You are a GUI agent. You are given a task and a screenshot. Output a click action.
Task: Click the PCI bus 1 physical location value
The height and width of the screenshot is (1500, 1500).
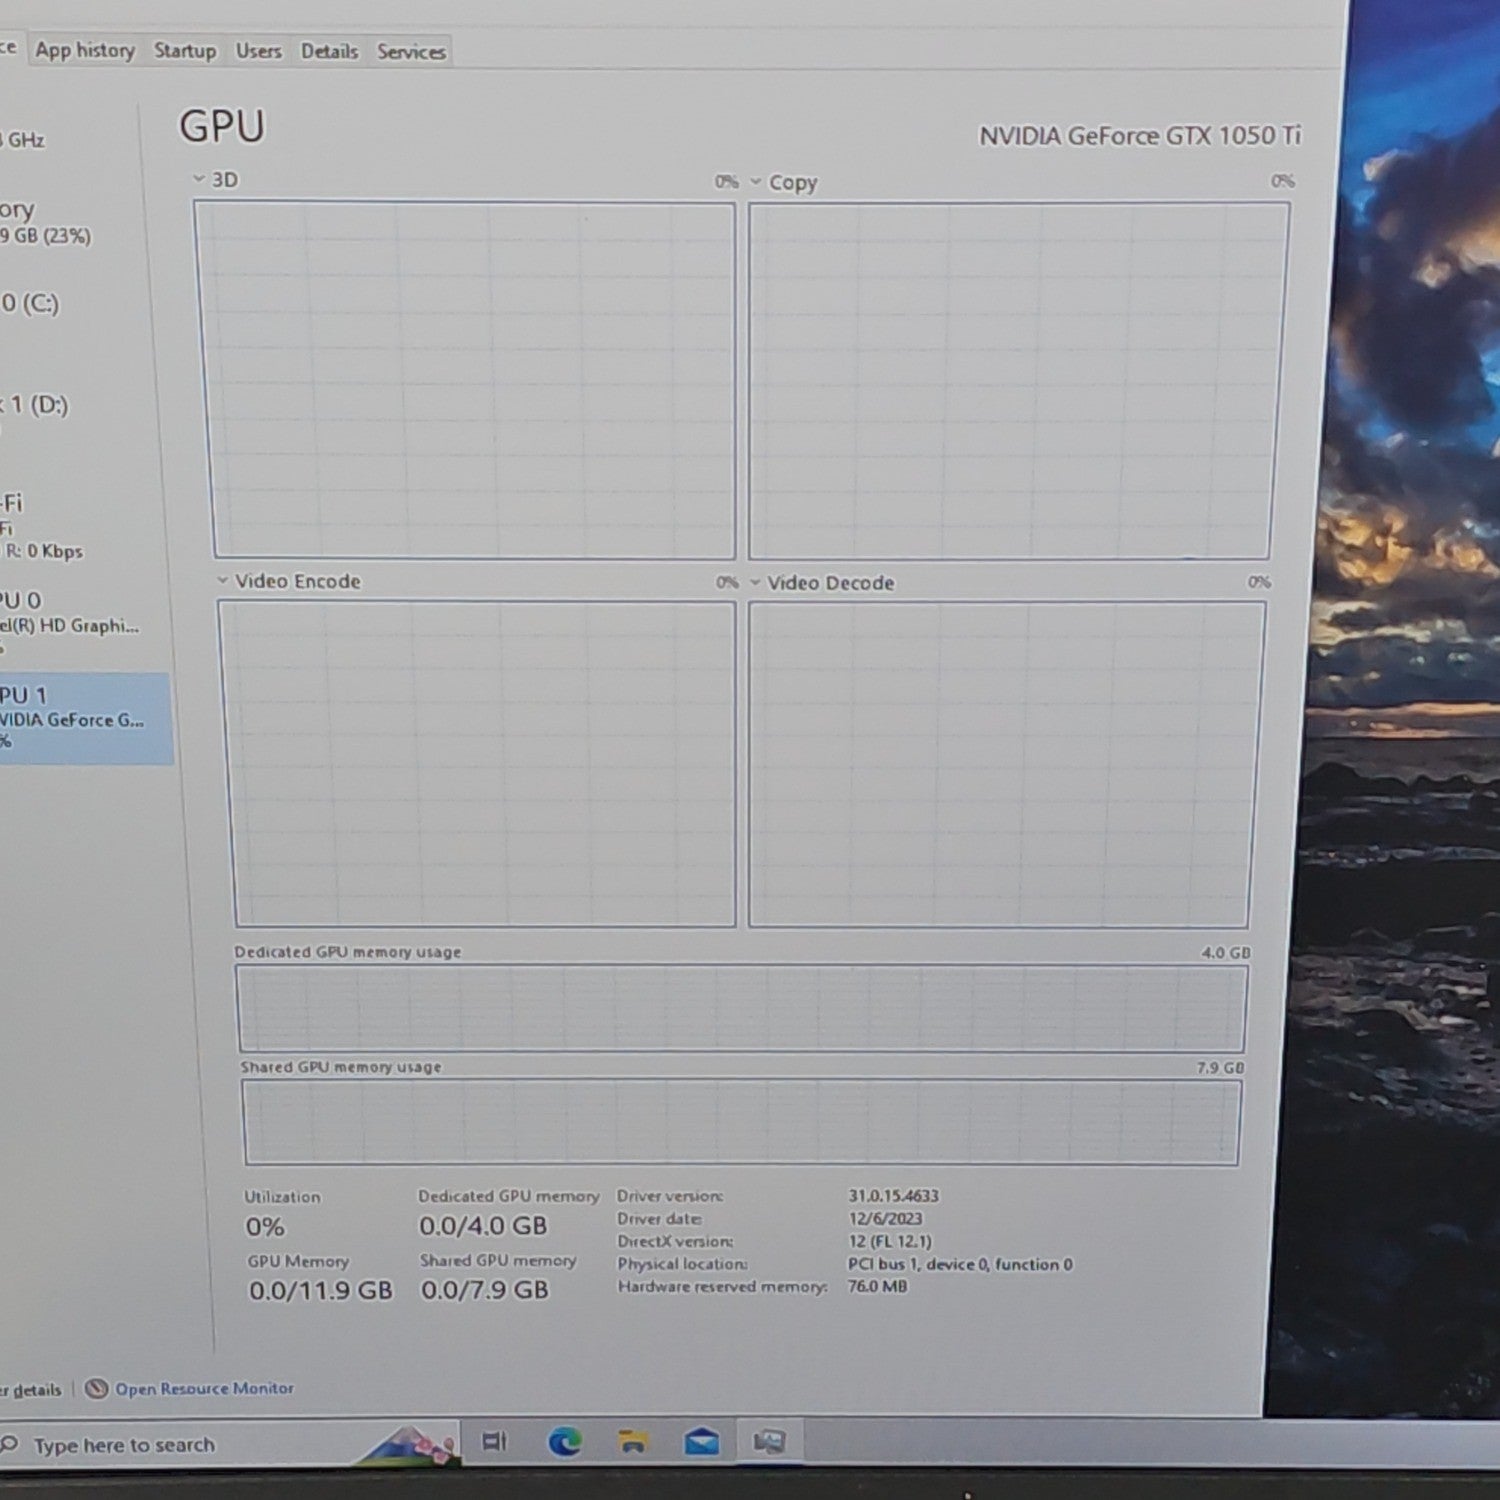(x=960, y=1264)
